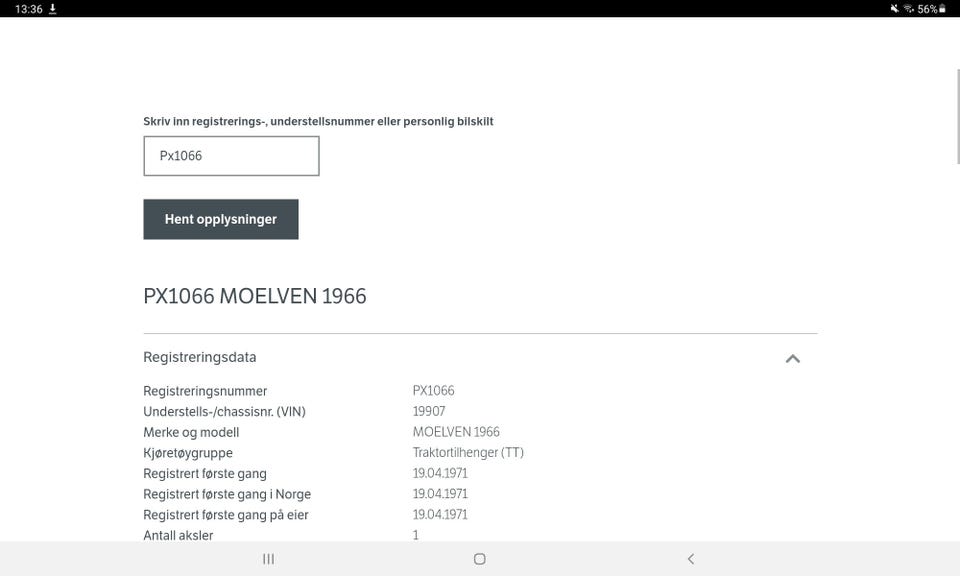Select the VIN value 19907
The image size is (960, 576).
click(429, 411)
